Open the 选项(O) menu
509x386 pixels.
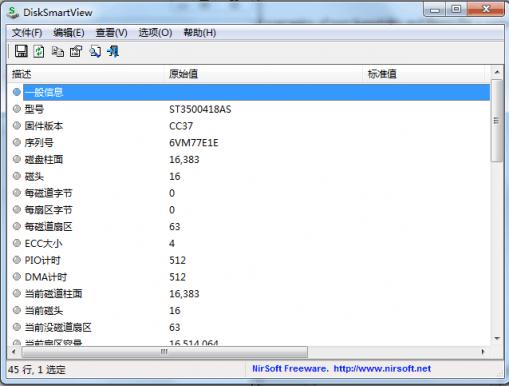[x=155, y=33]
